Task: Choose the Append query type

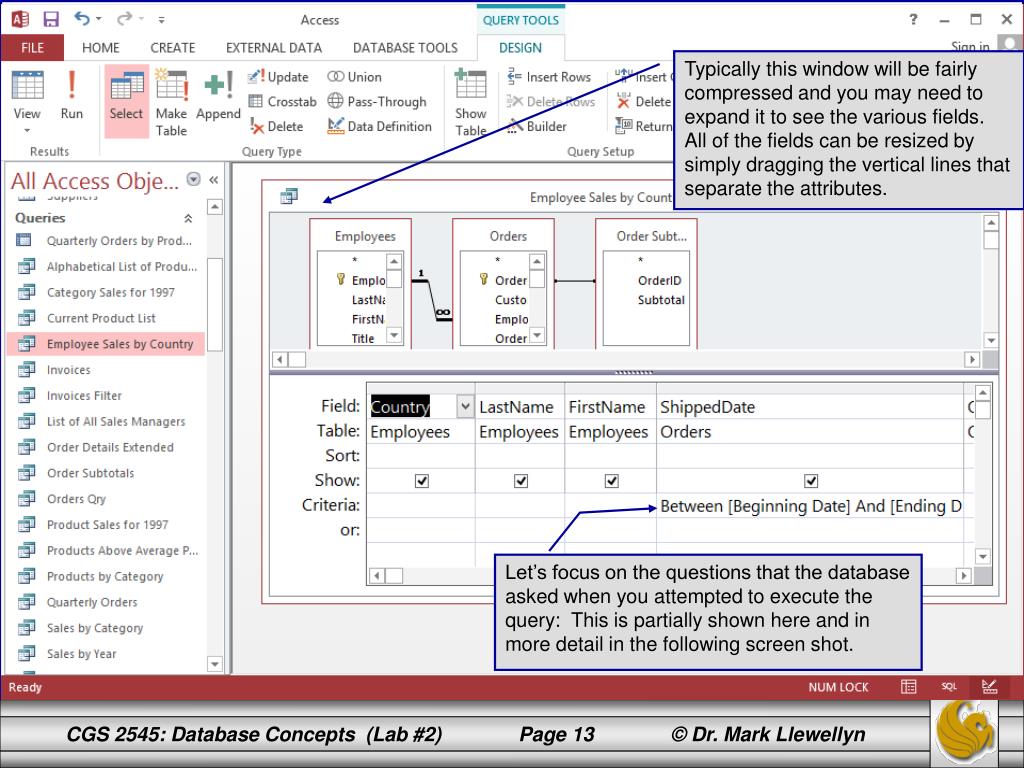Action: [218, 96]
